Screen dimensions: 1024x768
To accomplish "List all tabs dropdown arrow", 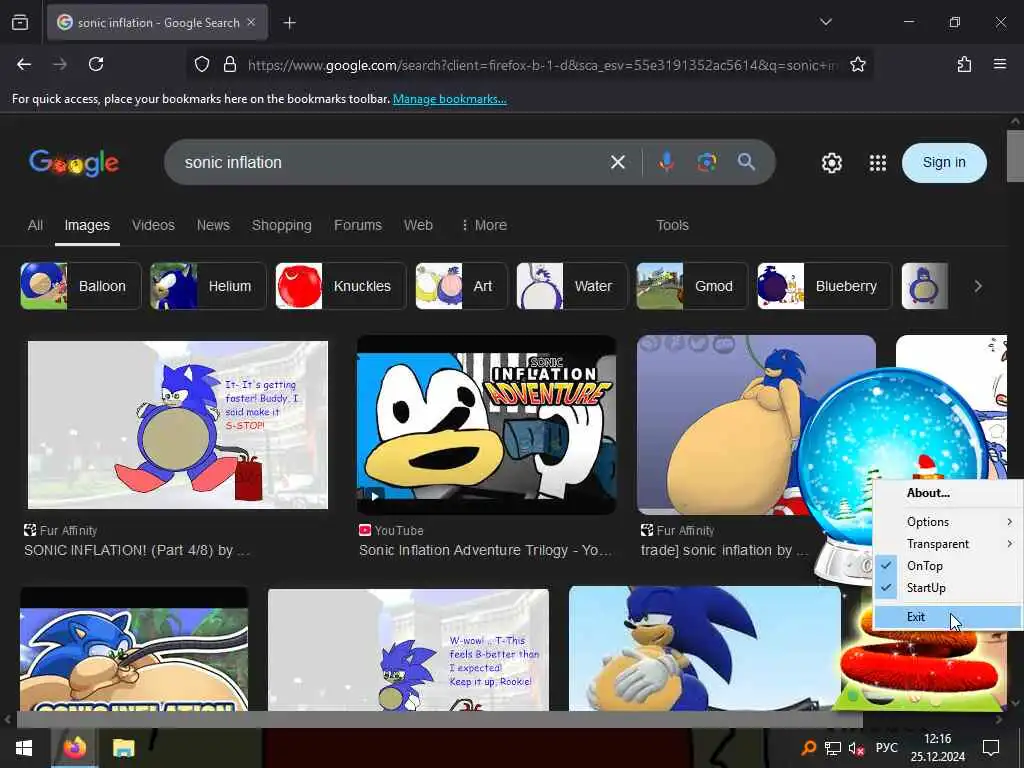I will 825,22.
